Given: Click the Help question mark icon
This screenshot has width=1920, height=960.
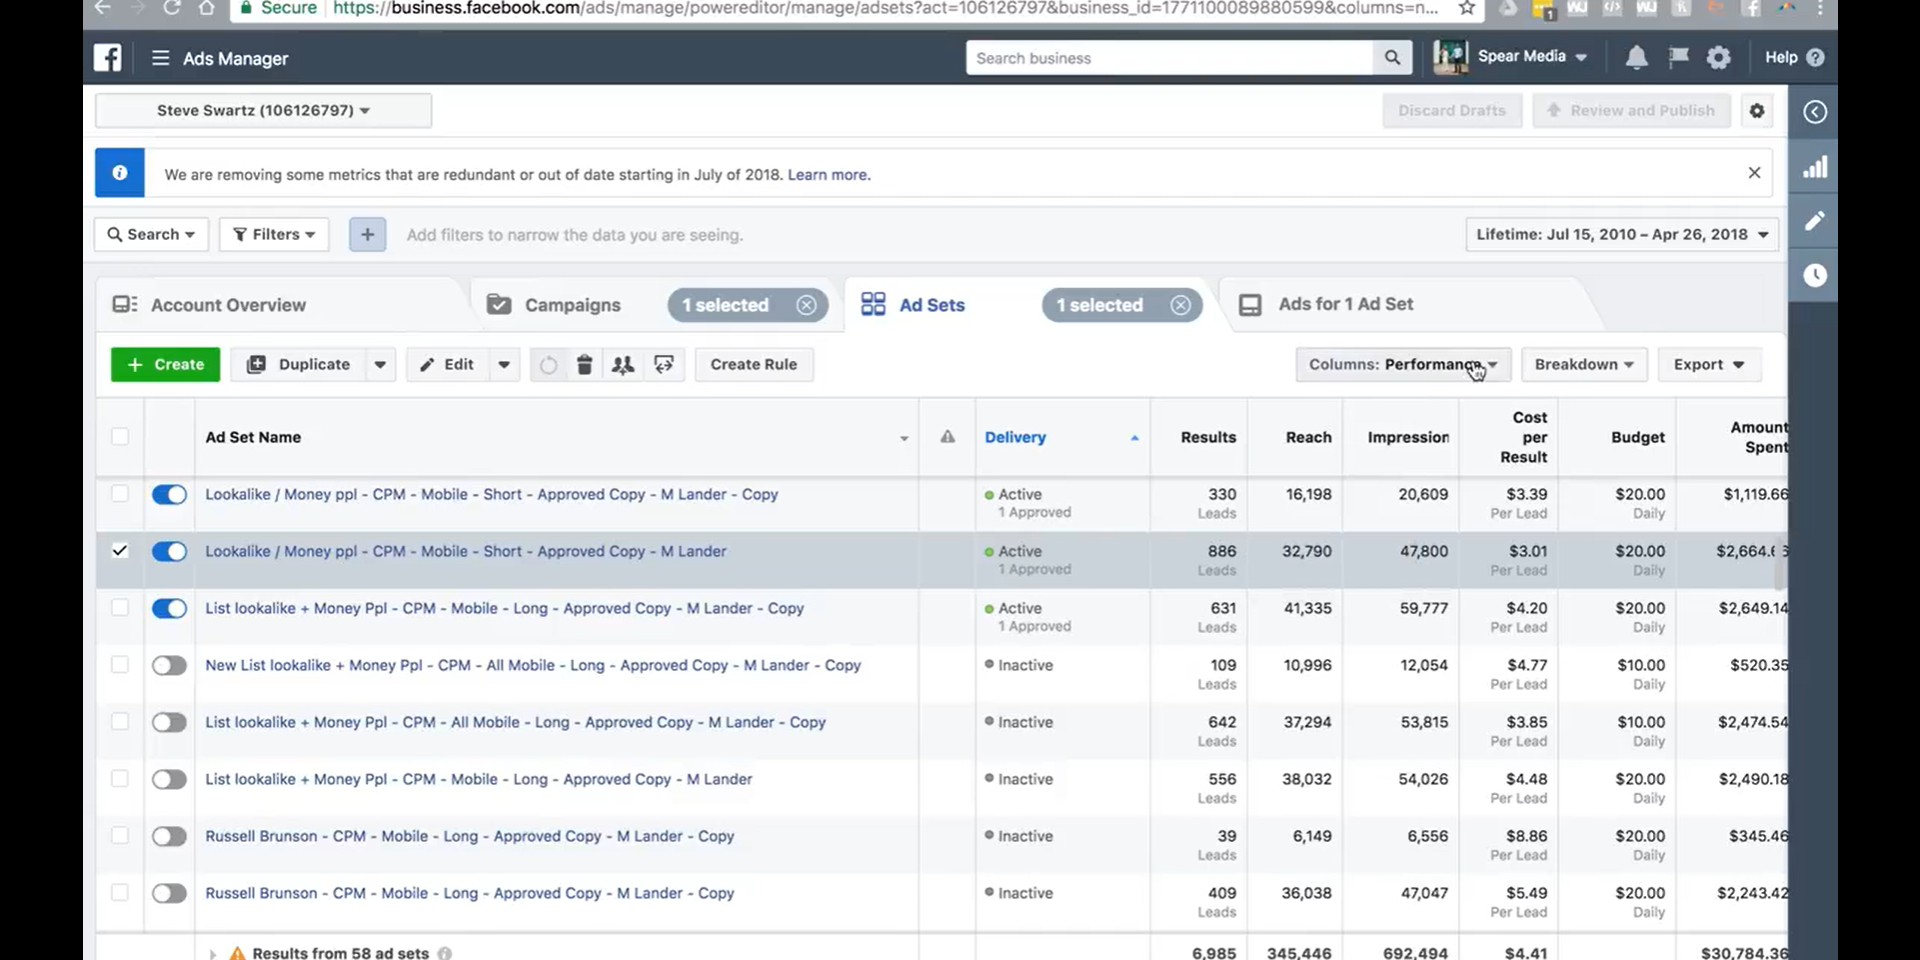Looking at the screenshot, I should pyautogui.click(x=1816, y=58).
